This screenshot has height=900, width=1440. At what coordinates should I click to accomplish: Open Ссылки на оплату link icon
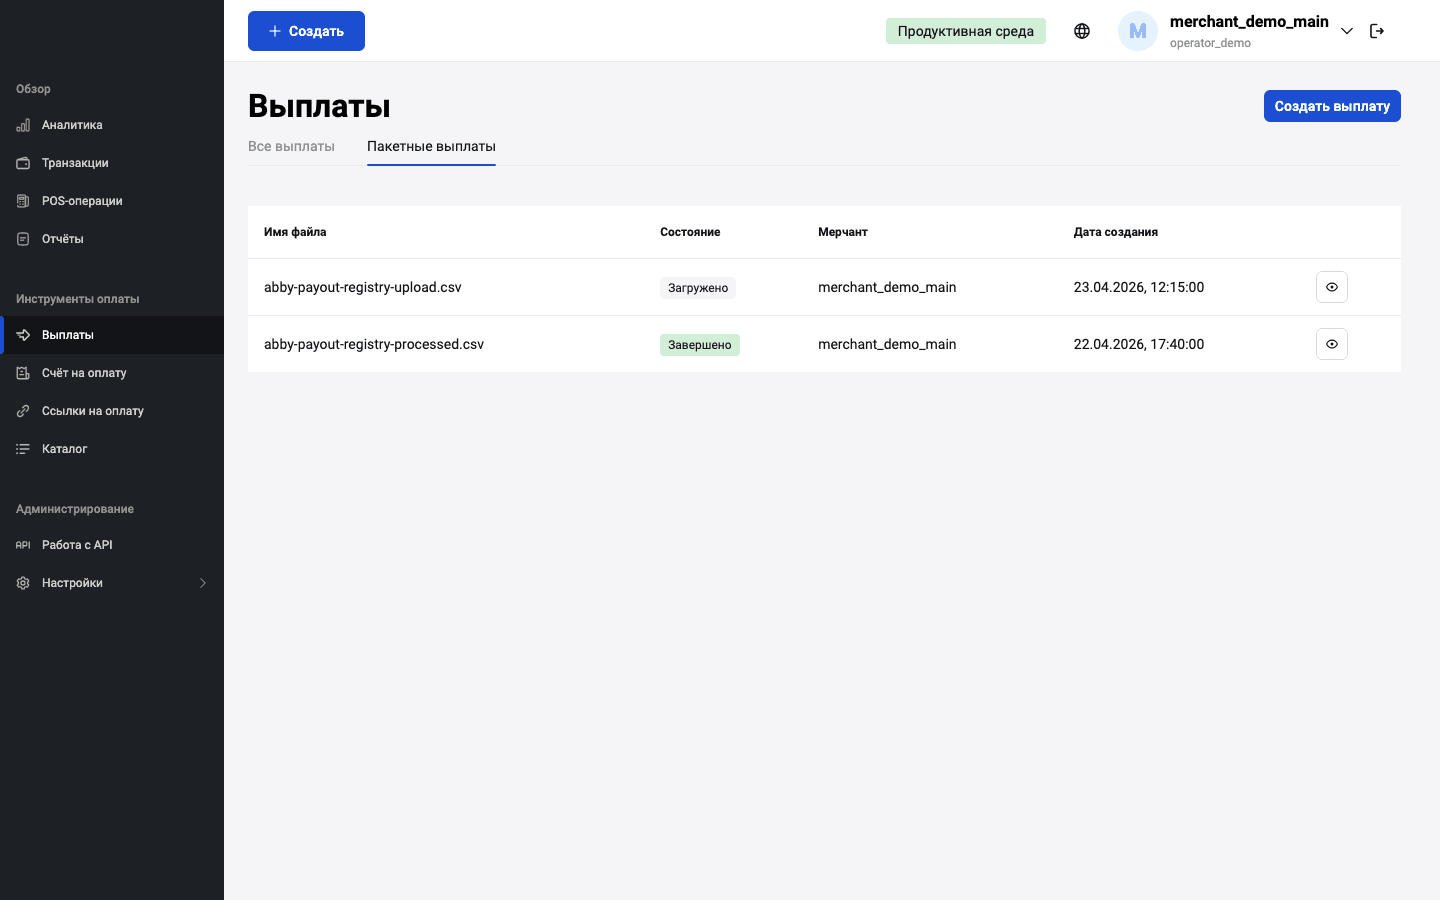[x=23, y=411]
